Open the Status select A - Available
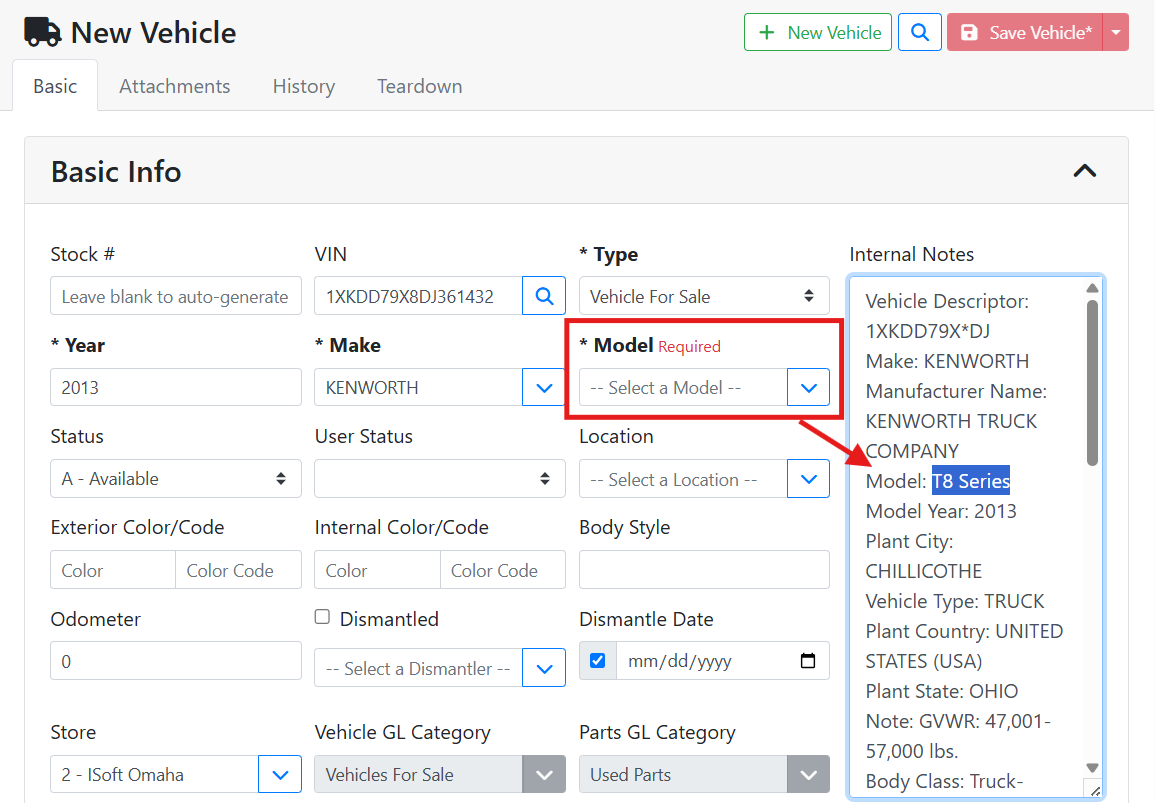This screenshot has height=803, width=1155. [x=175, y=479]
